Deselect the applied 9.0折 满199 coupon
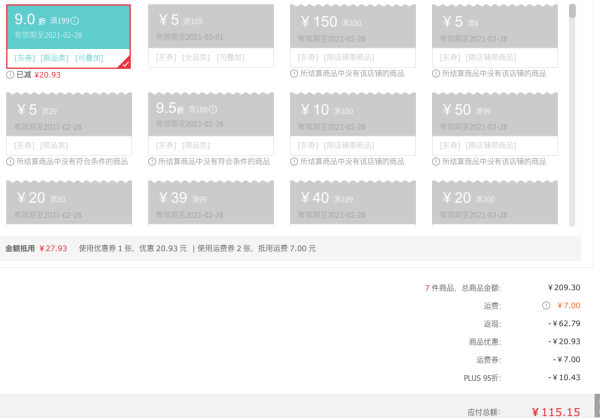This screenshot has height=418, width=600. click(68, 37)
